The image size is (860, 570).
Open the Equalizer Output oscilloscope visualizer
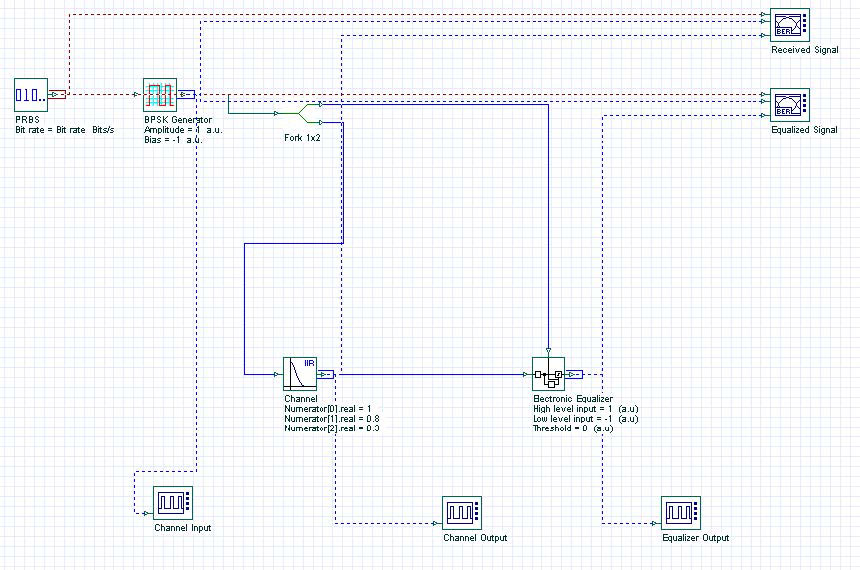(x=681, y=513)
